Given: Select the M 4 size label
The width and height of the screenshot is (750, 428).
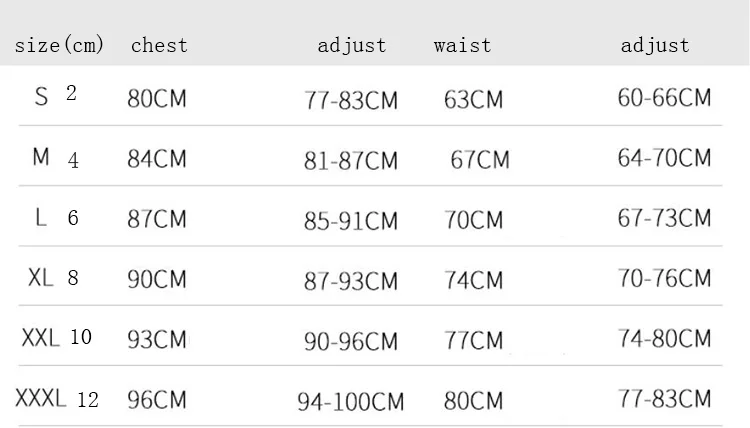Looking at the screenshot, I should coord(56,159).
